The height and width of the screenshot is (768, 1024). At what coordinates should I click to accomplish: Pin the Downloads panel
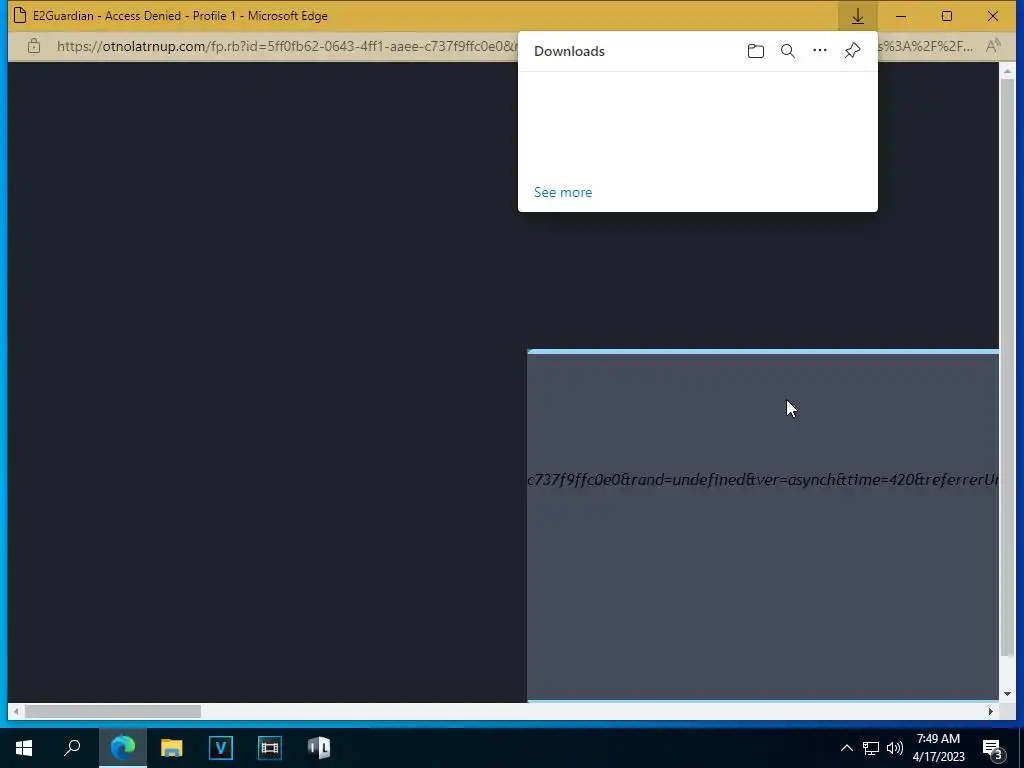tap(852, 50)
